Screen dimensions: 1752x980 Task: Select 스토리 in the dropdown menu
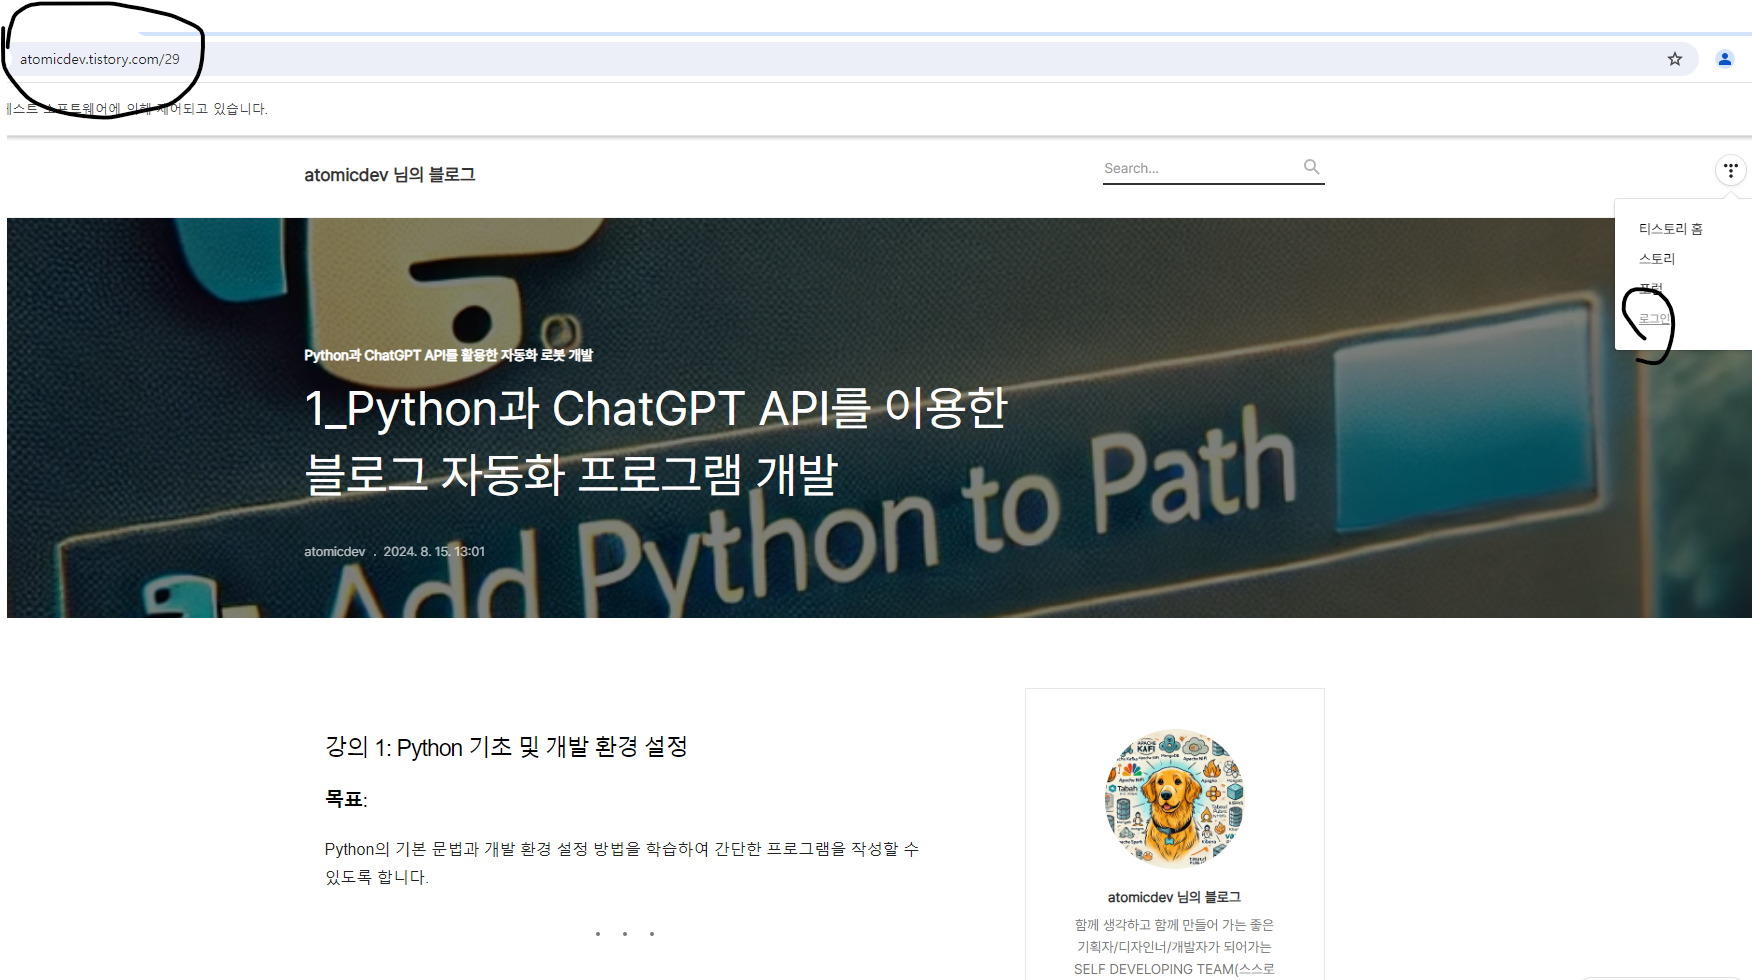point(1656,259)
